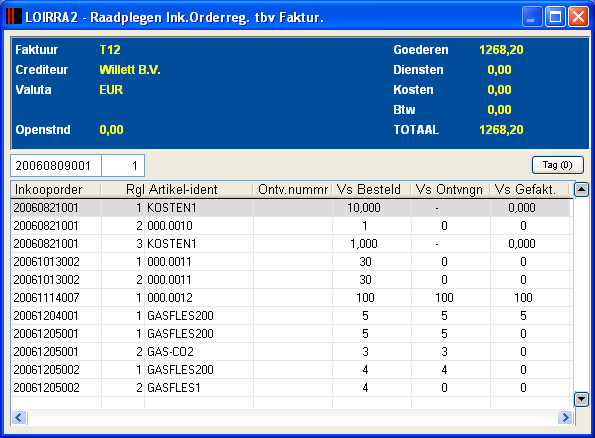Click the line number field showing 1
The height and width of the screenshot is (438, 595).
tap(123, 165)
